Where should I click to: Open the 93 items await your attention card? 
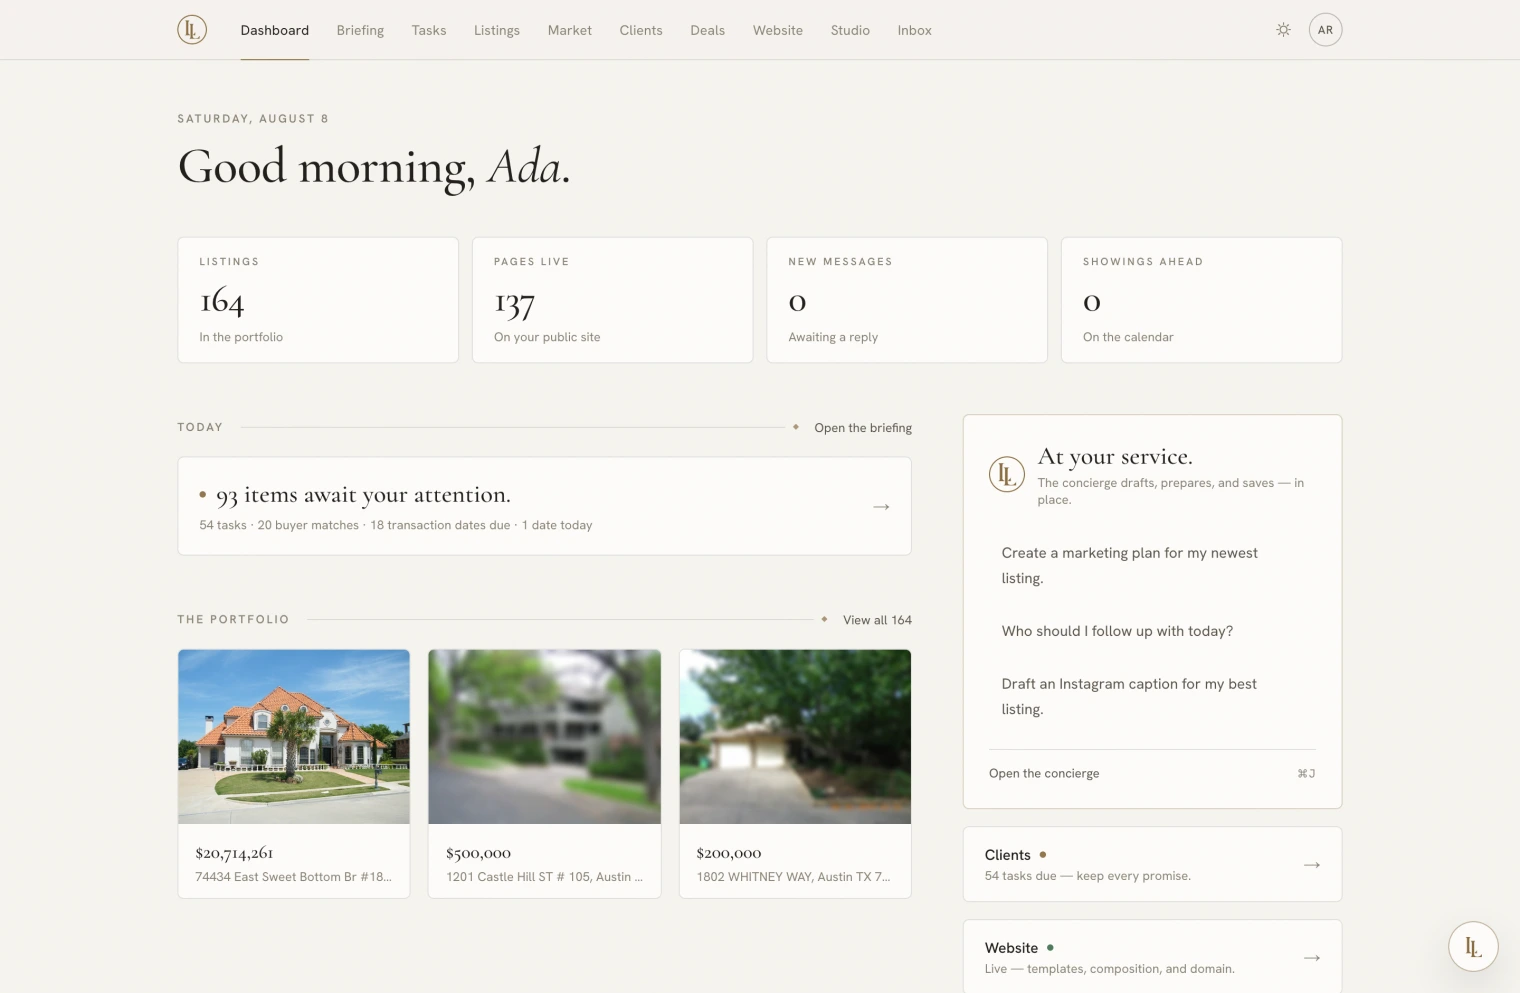(x=544, y=506)
